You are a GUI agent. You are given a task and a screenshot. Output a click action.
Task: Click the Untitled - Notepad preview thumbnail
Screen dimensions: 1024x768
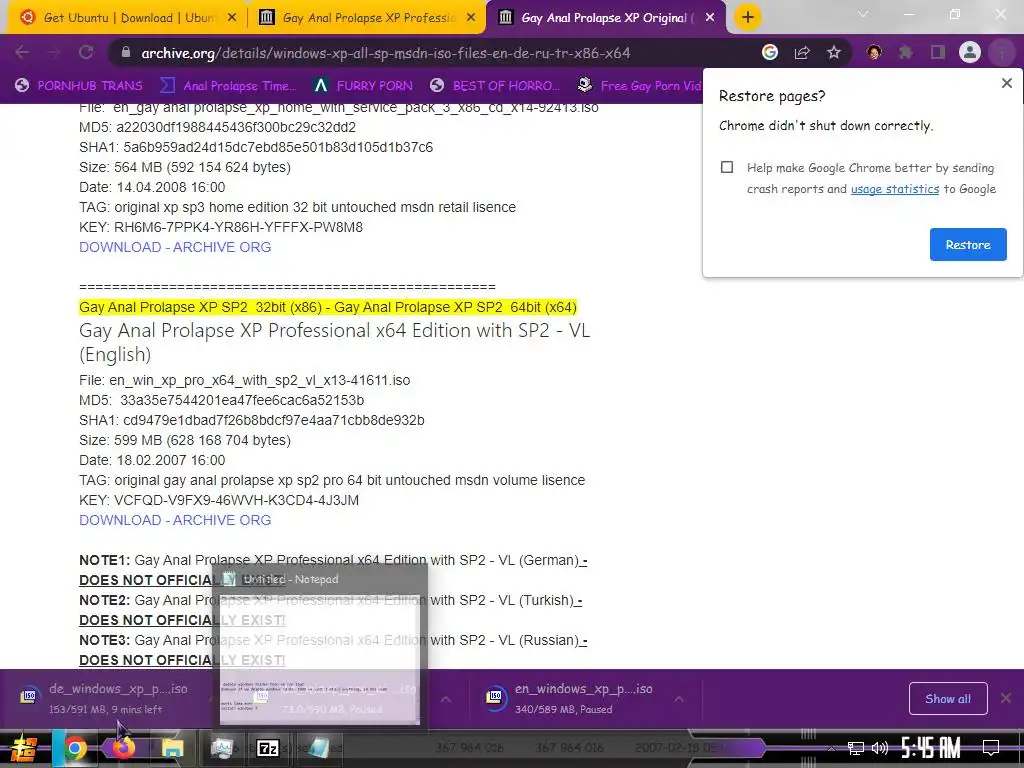tap(319, 660)
